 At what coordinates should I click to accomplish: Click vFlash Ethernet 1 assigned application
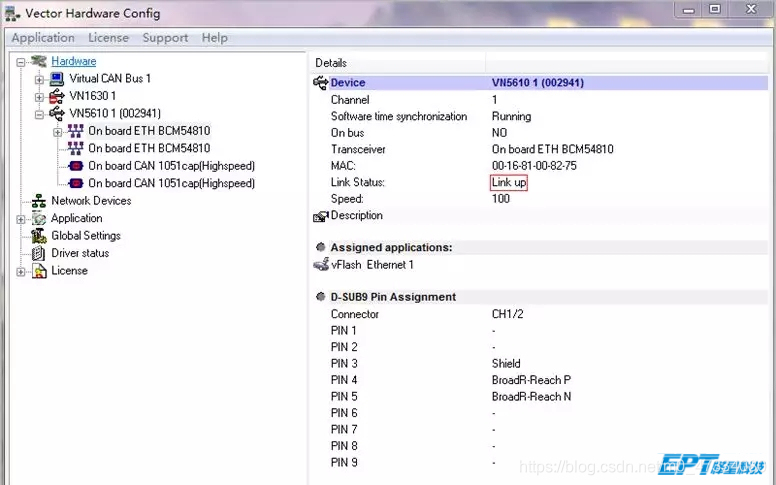pyautogui.click(x=372, y=265)
